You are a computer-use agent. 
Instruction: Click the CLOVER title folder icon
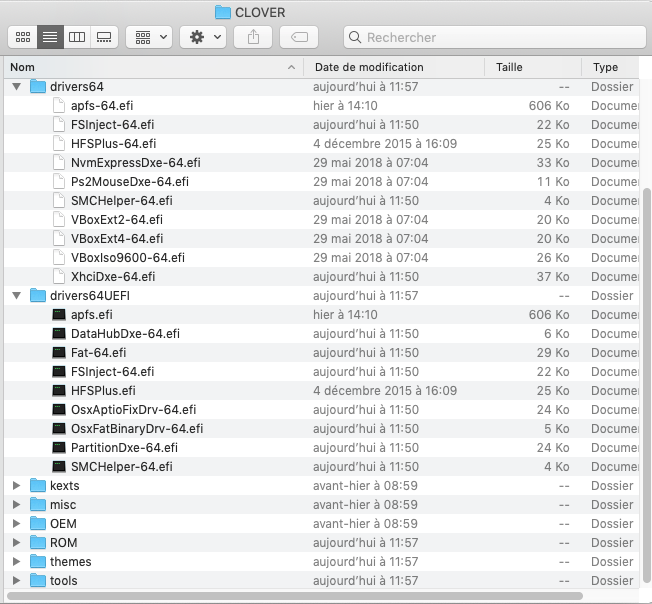[223, 12]
